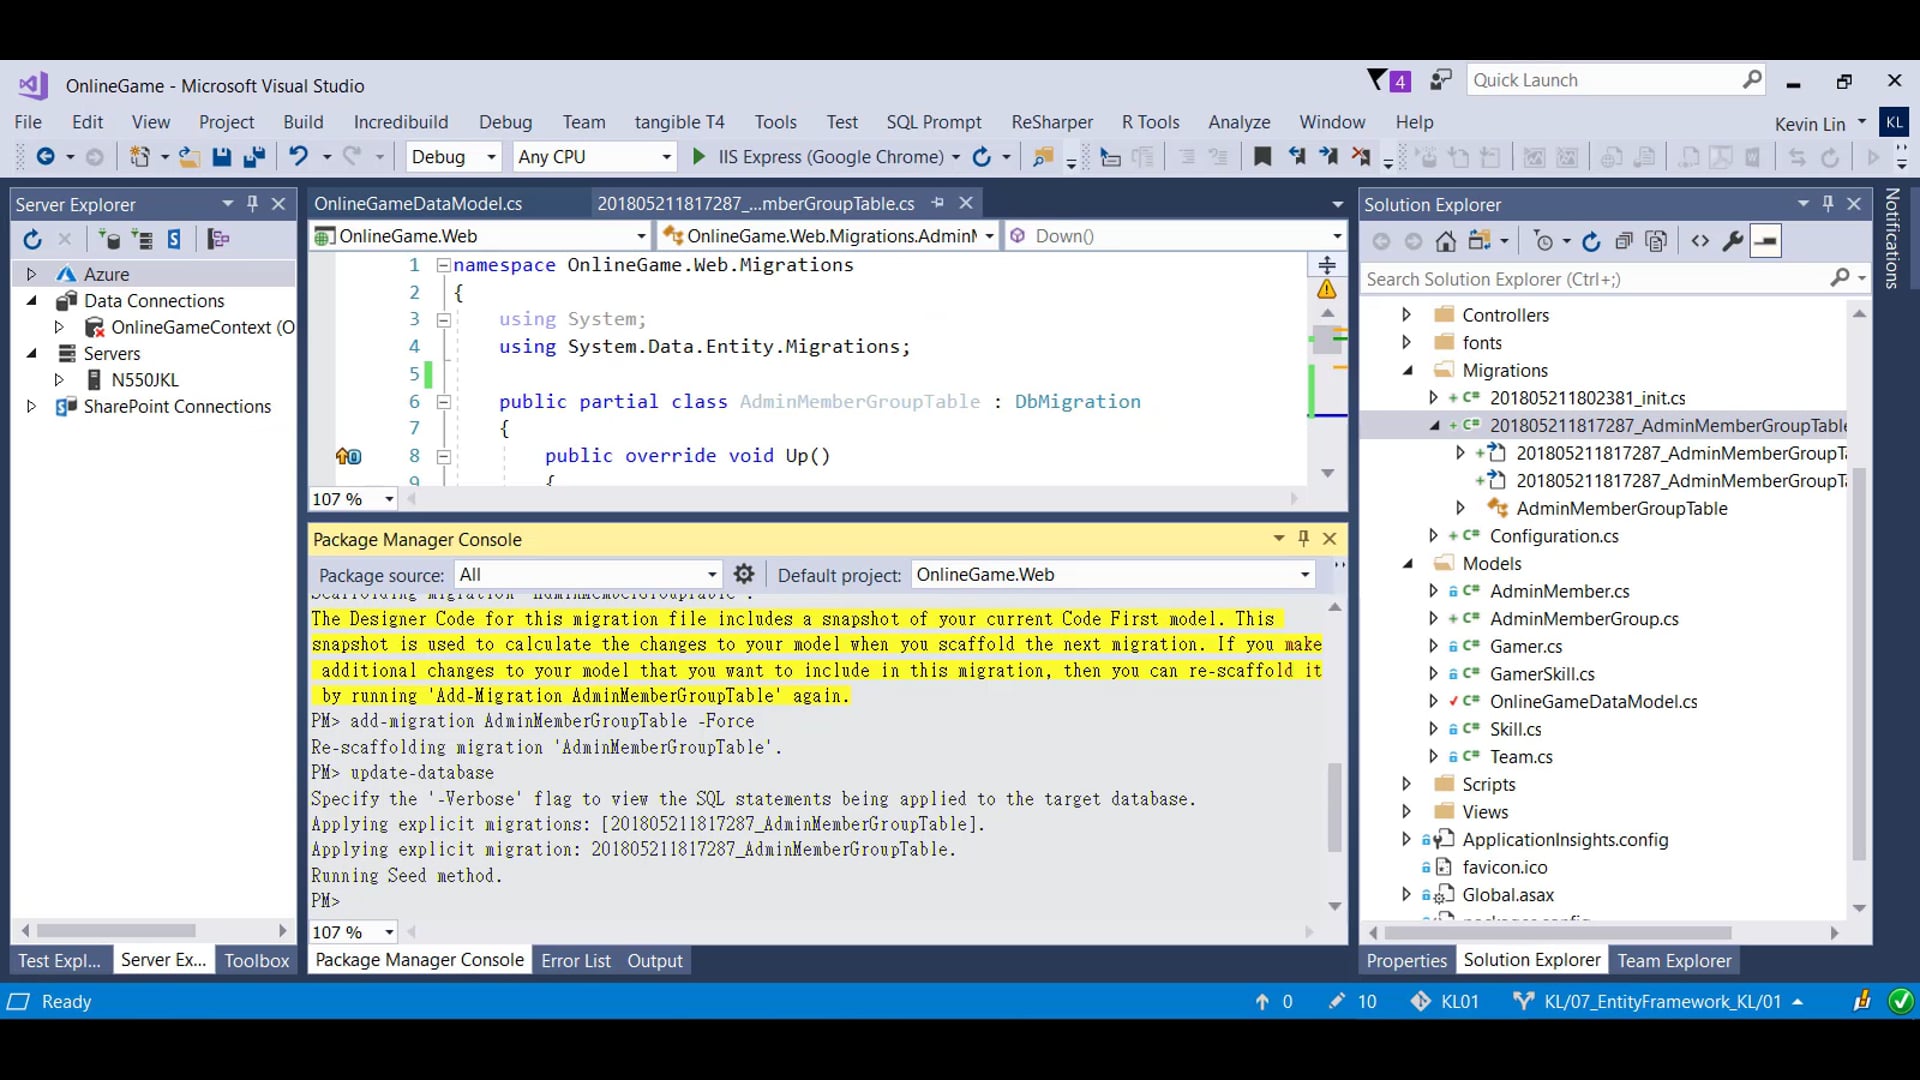Click KL/07_EntityFramework_KL/01 branch in status bar
The height and width of the screenshot is (1080, 1920).
[x=1661, y=1002]
